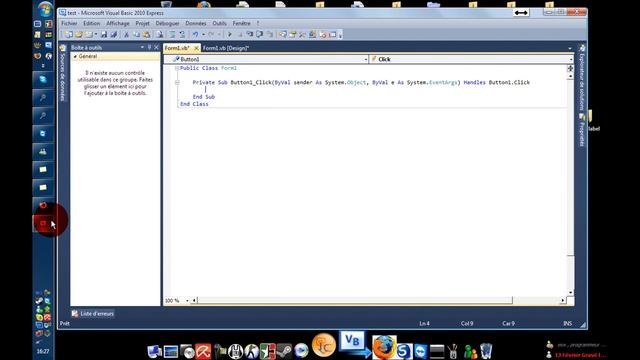Click the Save All toolbar icon
Viewport: 640px width, 360px height.
[x=114, y=35]
